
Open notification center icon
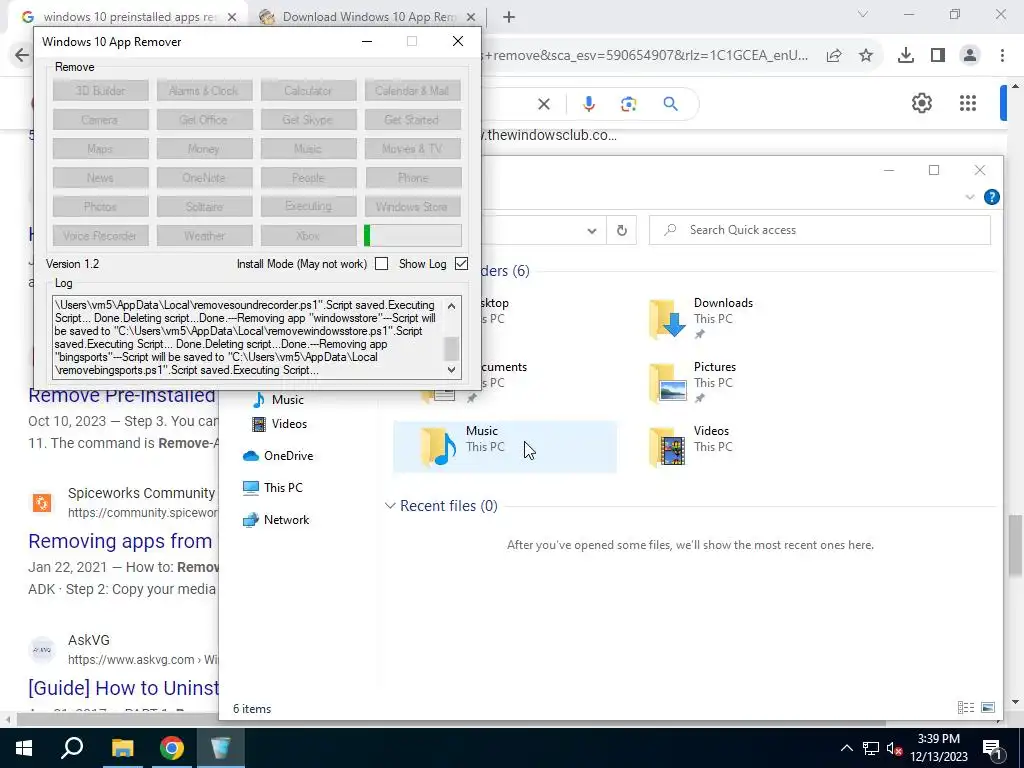(x=991, y=748)
